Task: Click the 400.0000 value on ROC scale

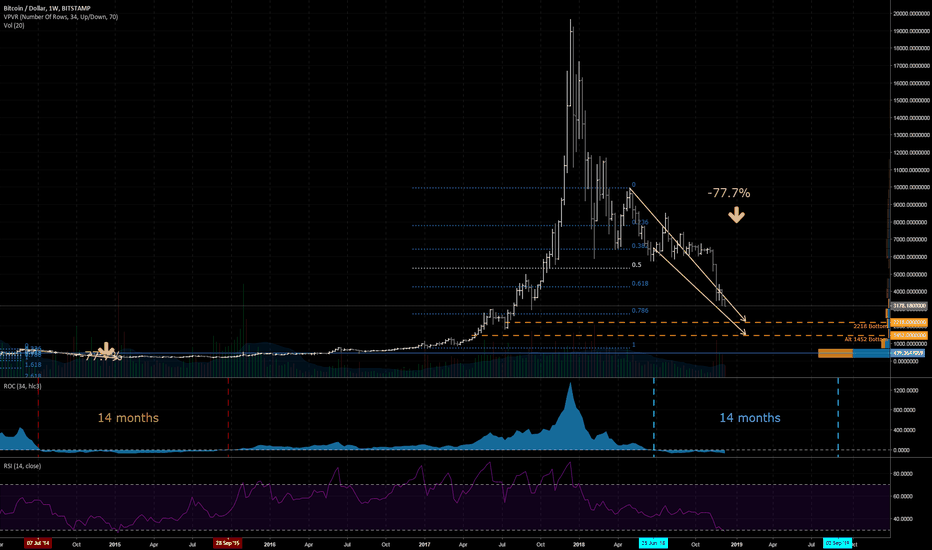Action: point(905,430)
